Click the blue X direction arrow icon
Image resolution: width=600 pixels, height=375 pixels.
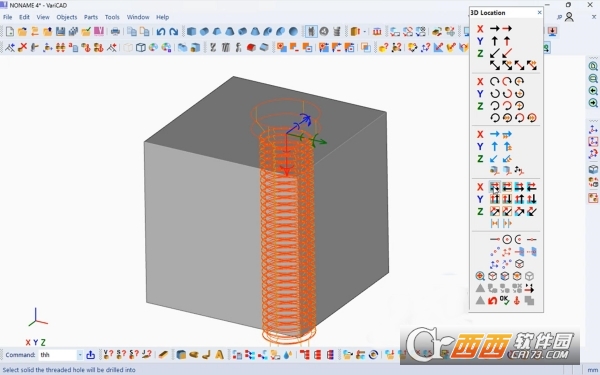(495, 134)
